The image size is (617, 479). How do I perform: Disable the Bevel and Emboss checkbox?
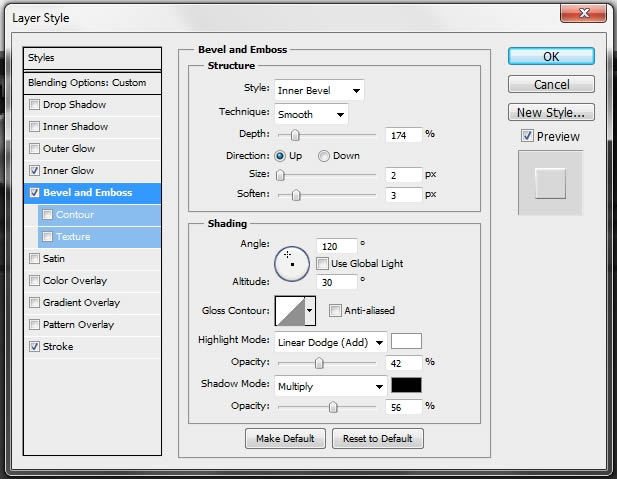point(35,193)
